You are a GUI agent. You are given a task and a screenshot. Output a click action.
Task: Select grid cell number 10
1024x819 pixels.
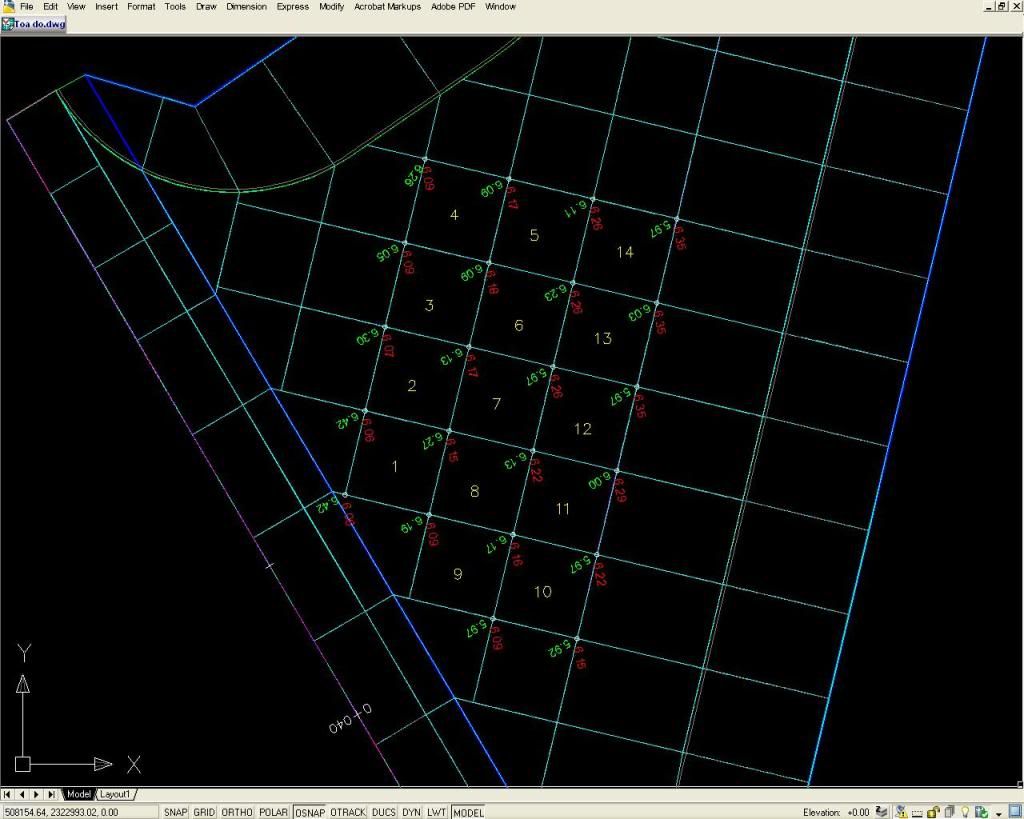click(x=543, y=592)
